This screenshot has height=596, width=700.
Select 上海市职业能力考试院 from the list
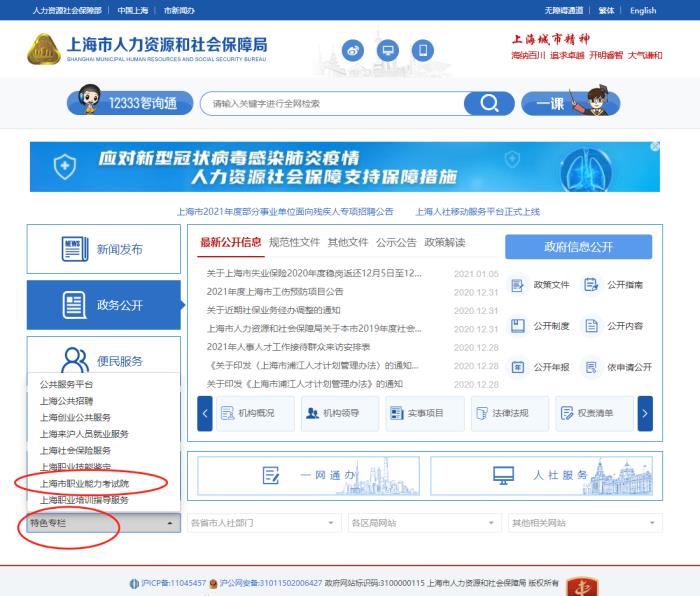(x=85, y=483)
